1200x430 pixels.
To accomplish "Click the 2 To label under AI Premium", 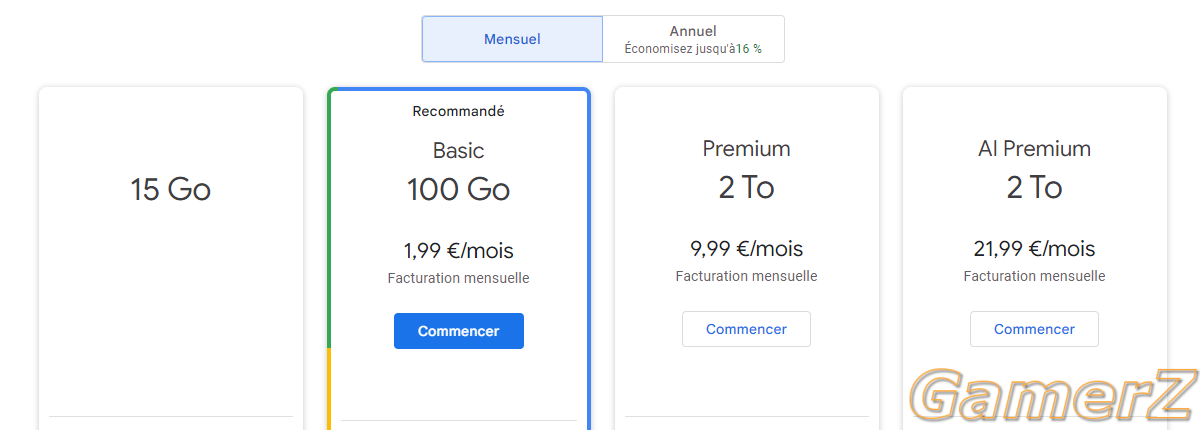I will pyautogui.click(x=1034, y=187).
